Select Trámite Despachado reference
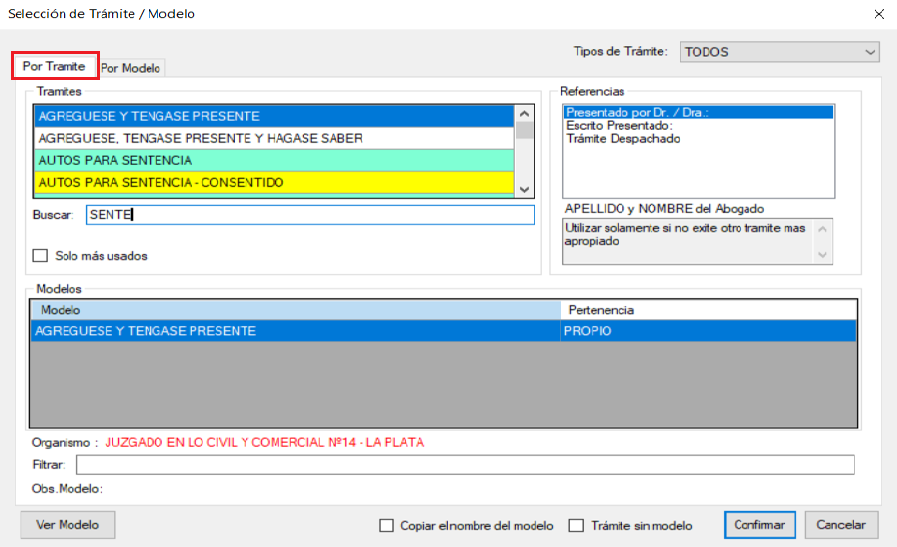 point(623,139)
